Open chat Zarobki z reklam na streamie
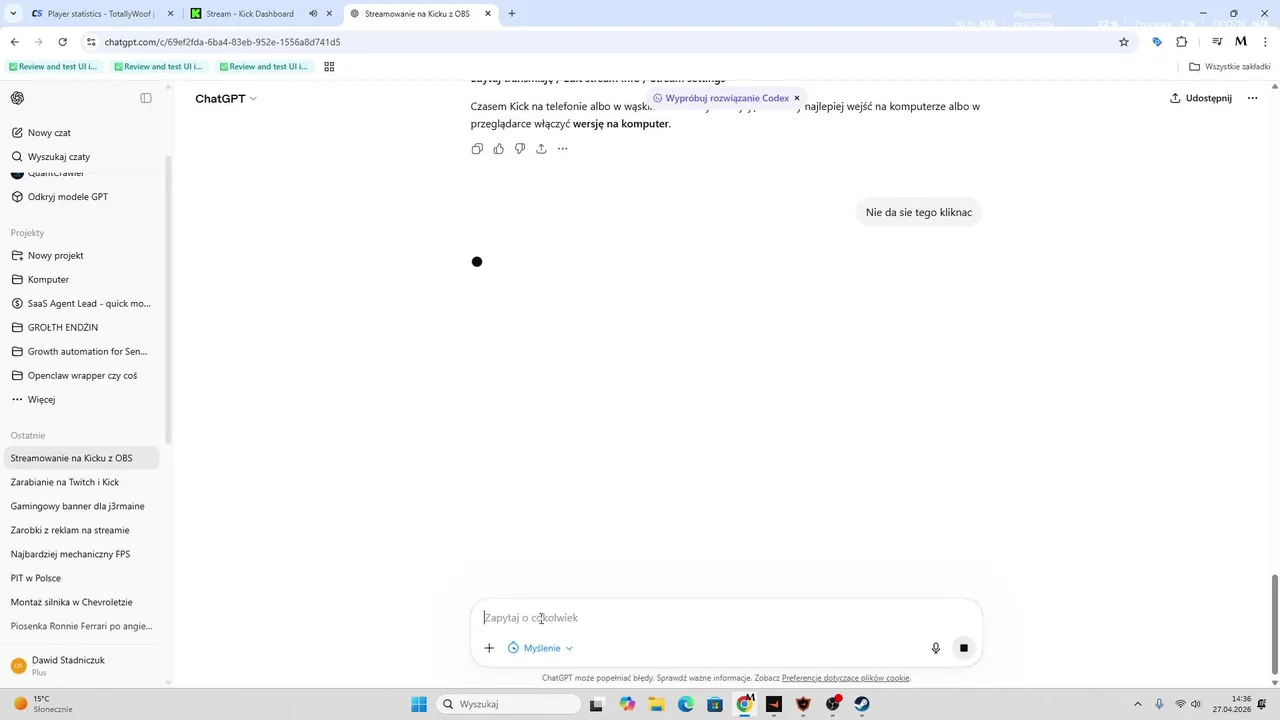This screenshot has width=1280, height=720. tap(80, 530)
